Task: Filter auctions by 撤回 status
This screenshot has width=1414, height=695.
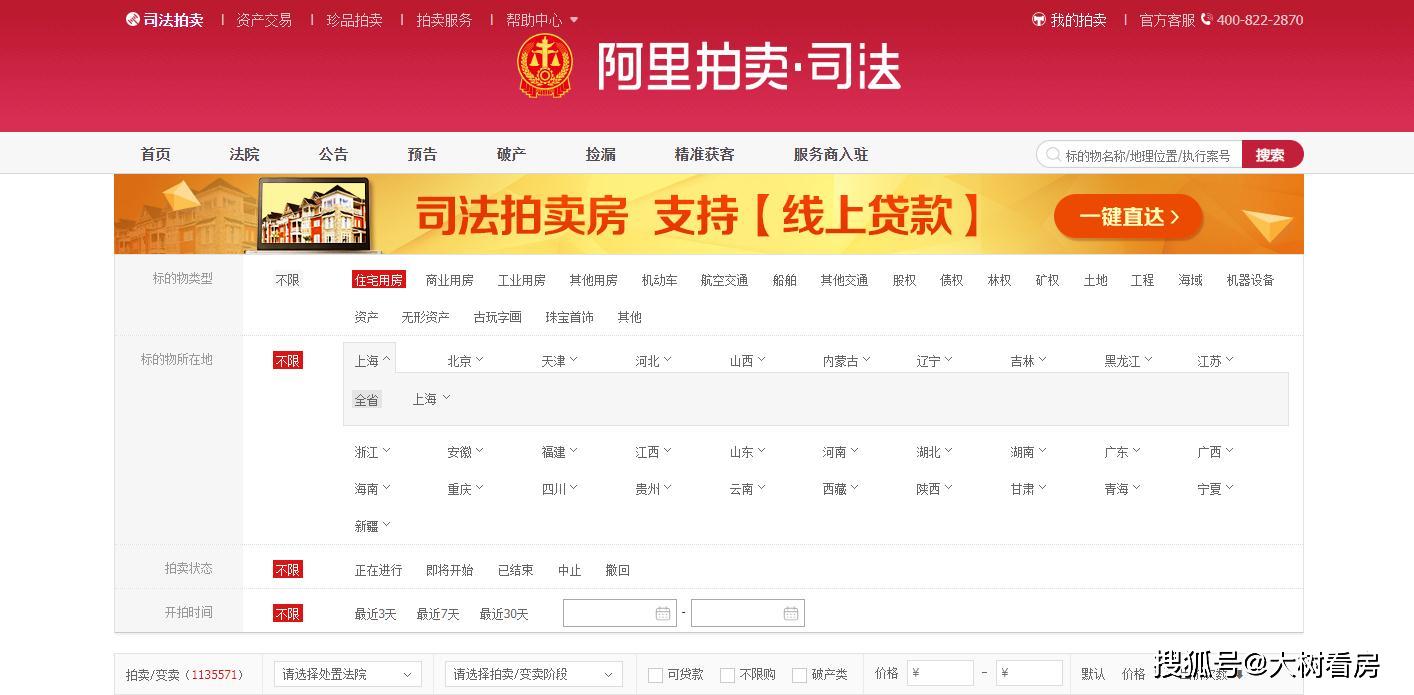Action: [x=617, y=570]
